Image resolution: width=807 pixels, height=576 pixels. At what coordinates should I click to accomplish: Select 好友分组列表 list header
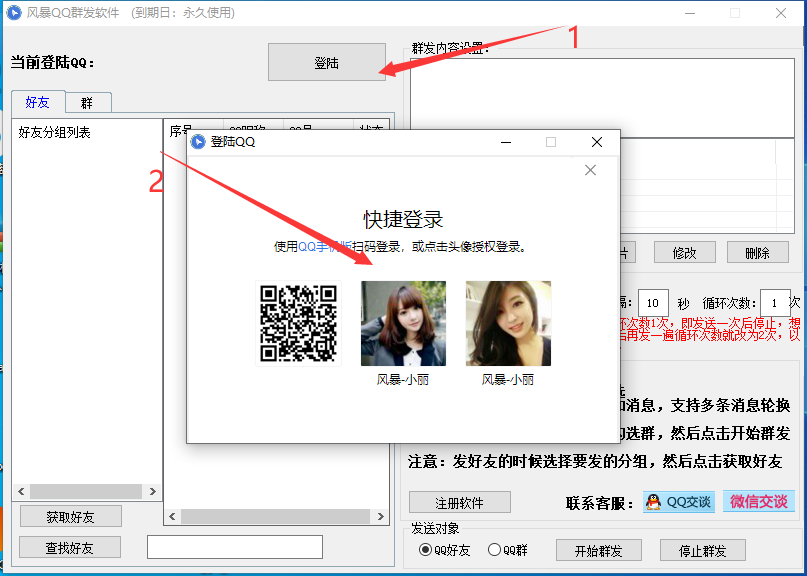[55, 133]
